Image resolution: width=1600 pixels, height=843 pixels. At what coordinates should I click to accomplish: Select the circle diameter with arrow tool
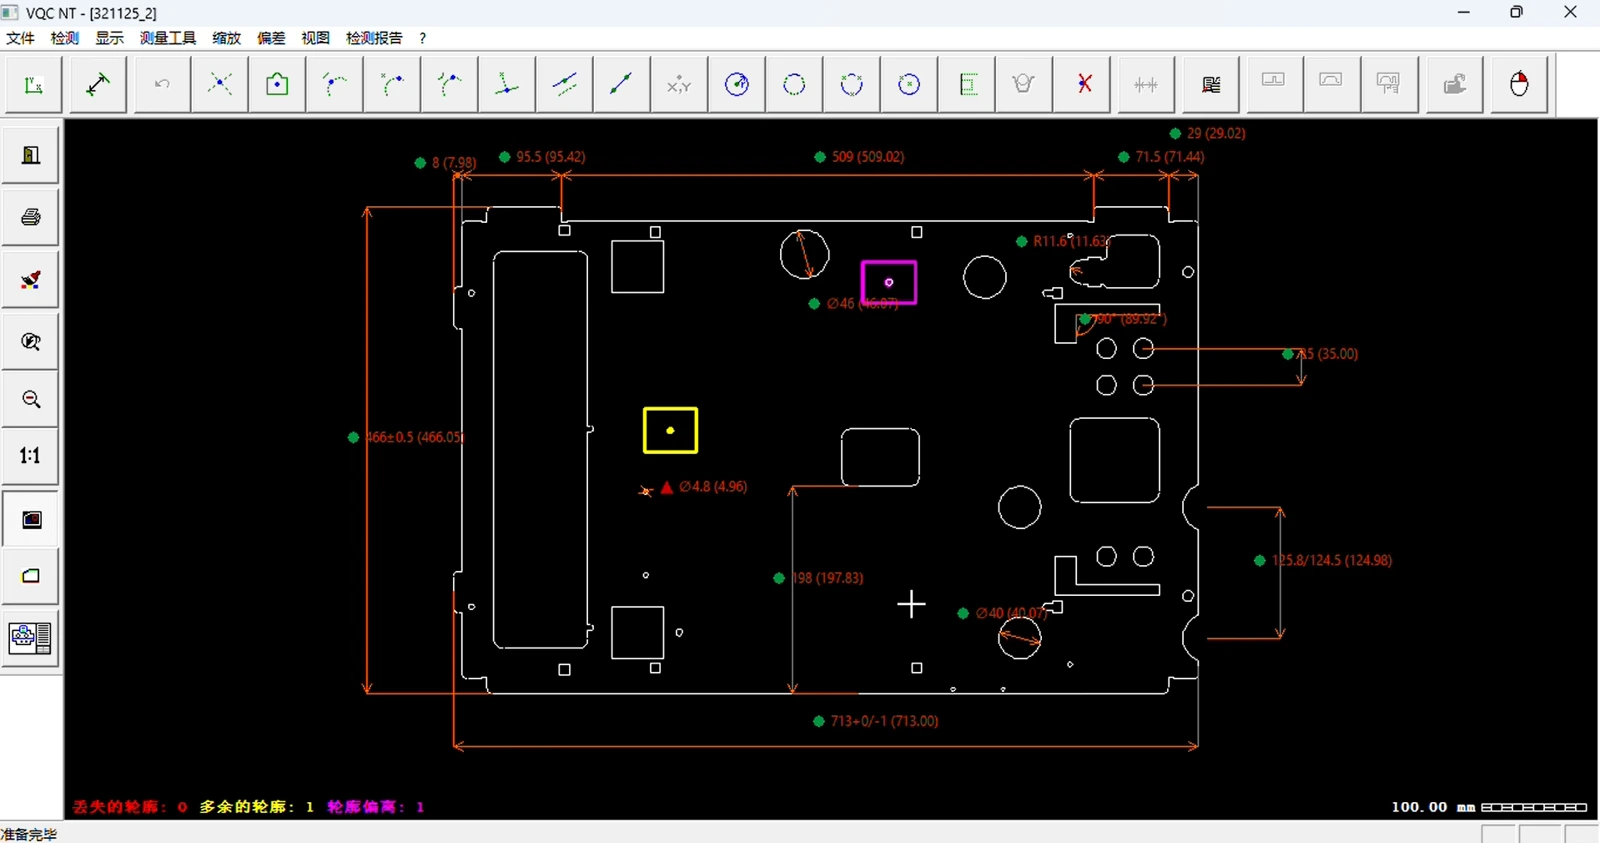click(x=737, y=84)
